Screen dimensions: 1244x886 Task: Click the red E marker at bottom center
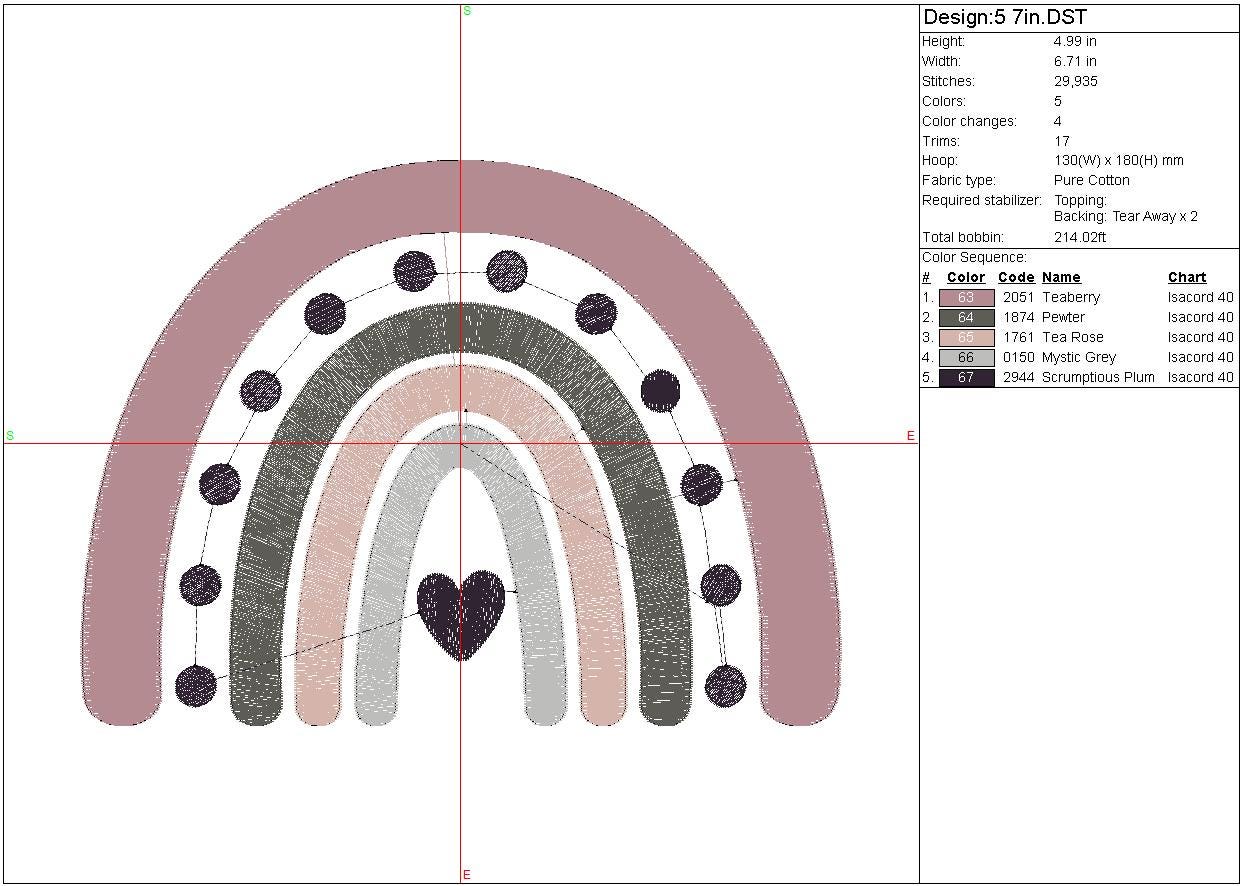tap(467, 876)
